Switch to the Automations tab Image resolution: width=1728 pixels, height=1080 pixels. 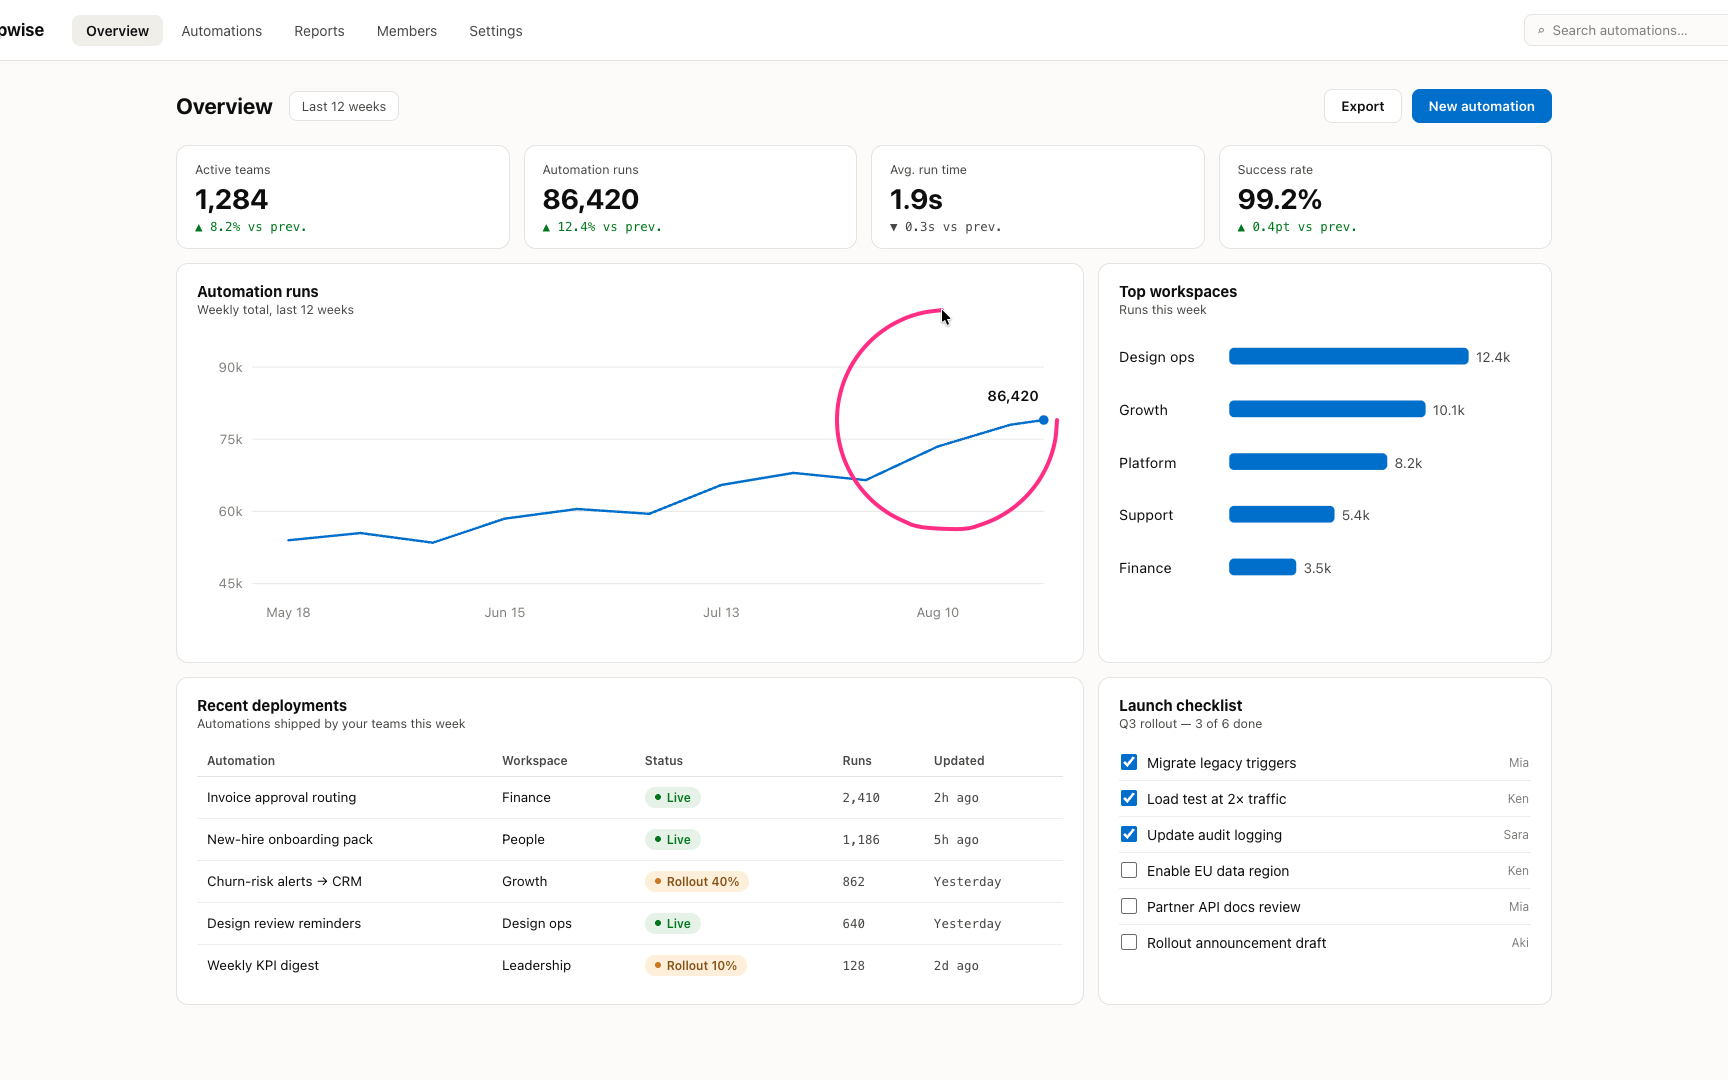click(222, 31)
